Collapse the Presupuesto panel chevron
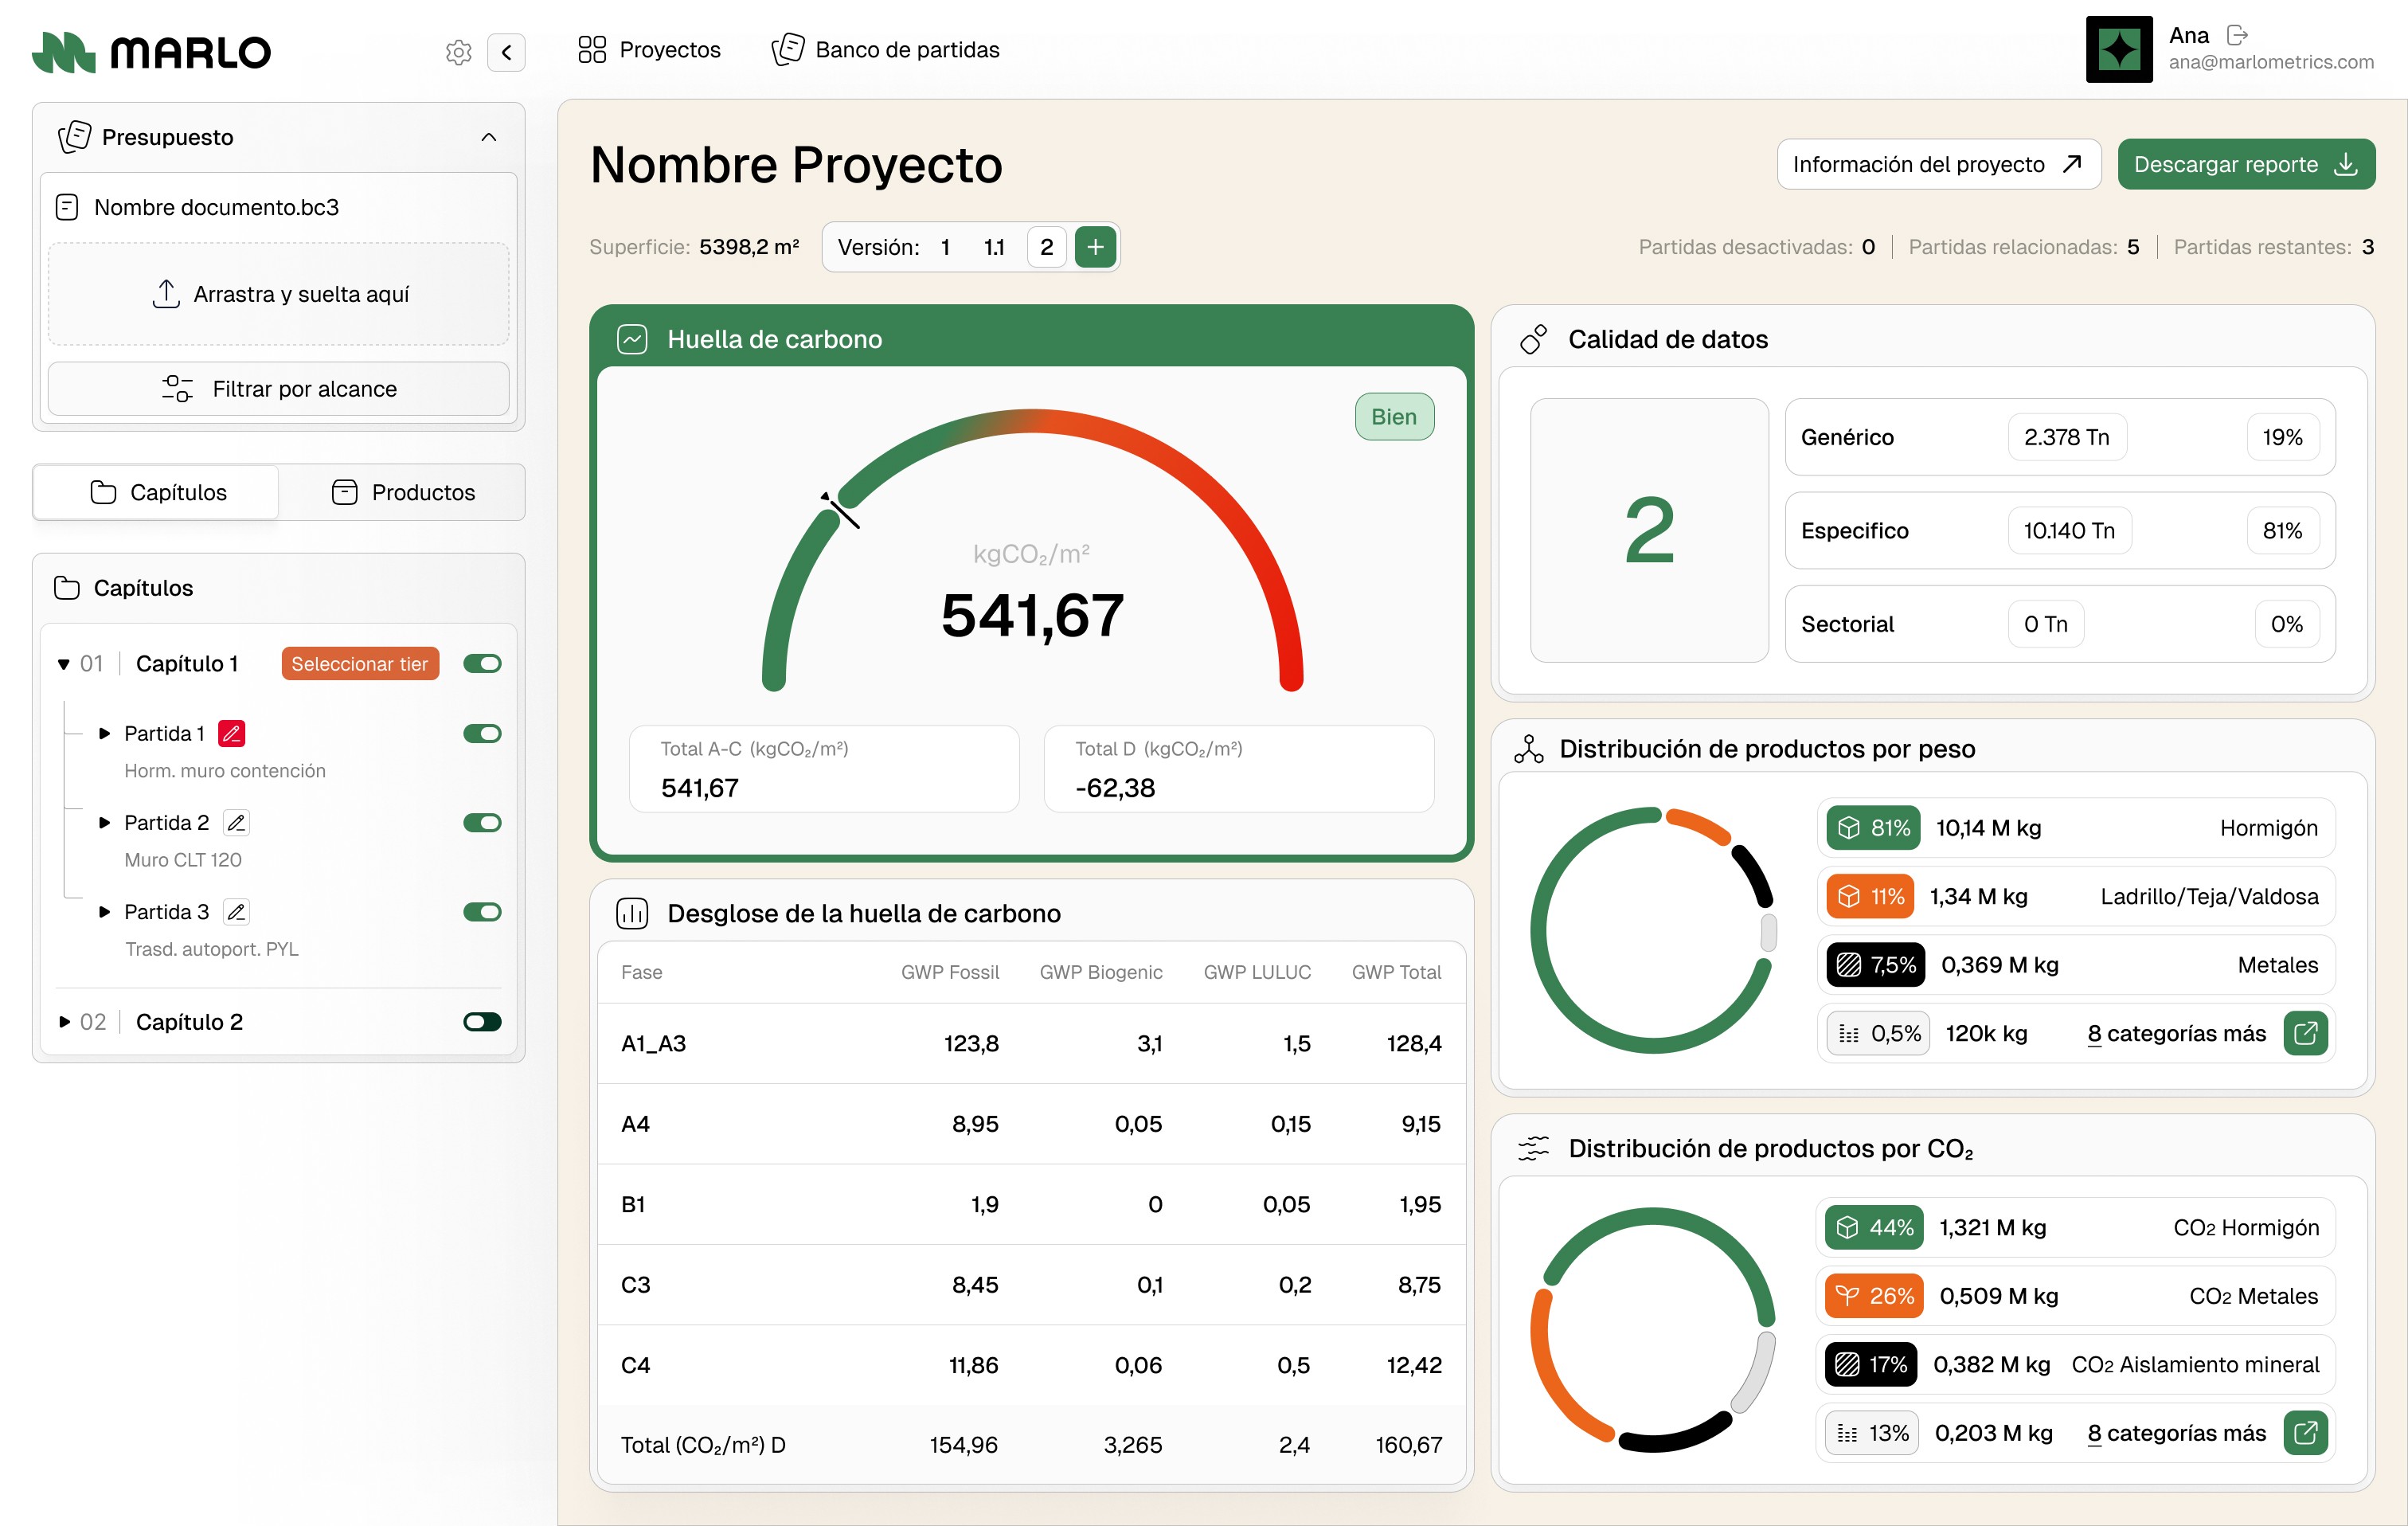 pos(489,137)
